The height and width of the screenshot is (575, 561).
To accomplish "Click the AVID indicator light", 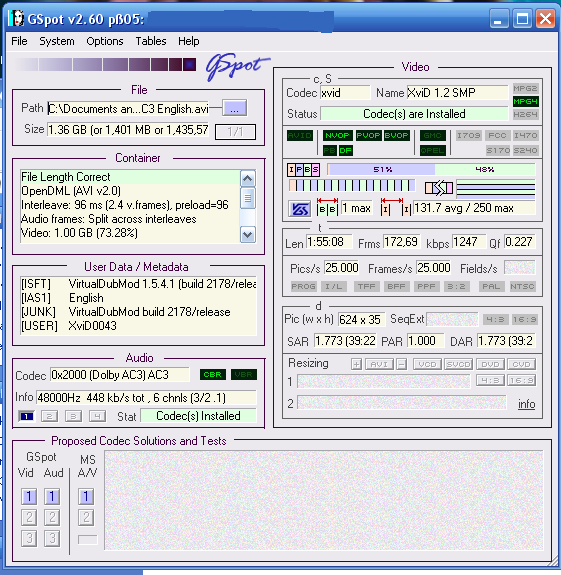I will click(x=300, y=135).
